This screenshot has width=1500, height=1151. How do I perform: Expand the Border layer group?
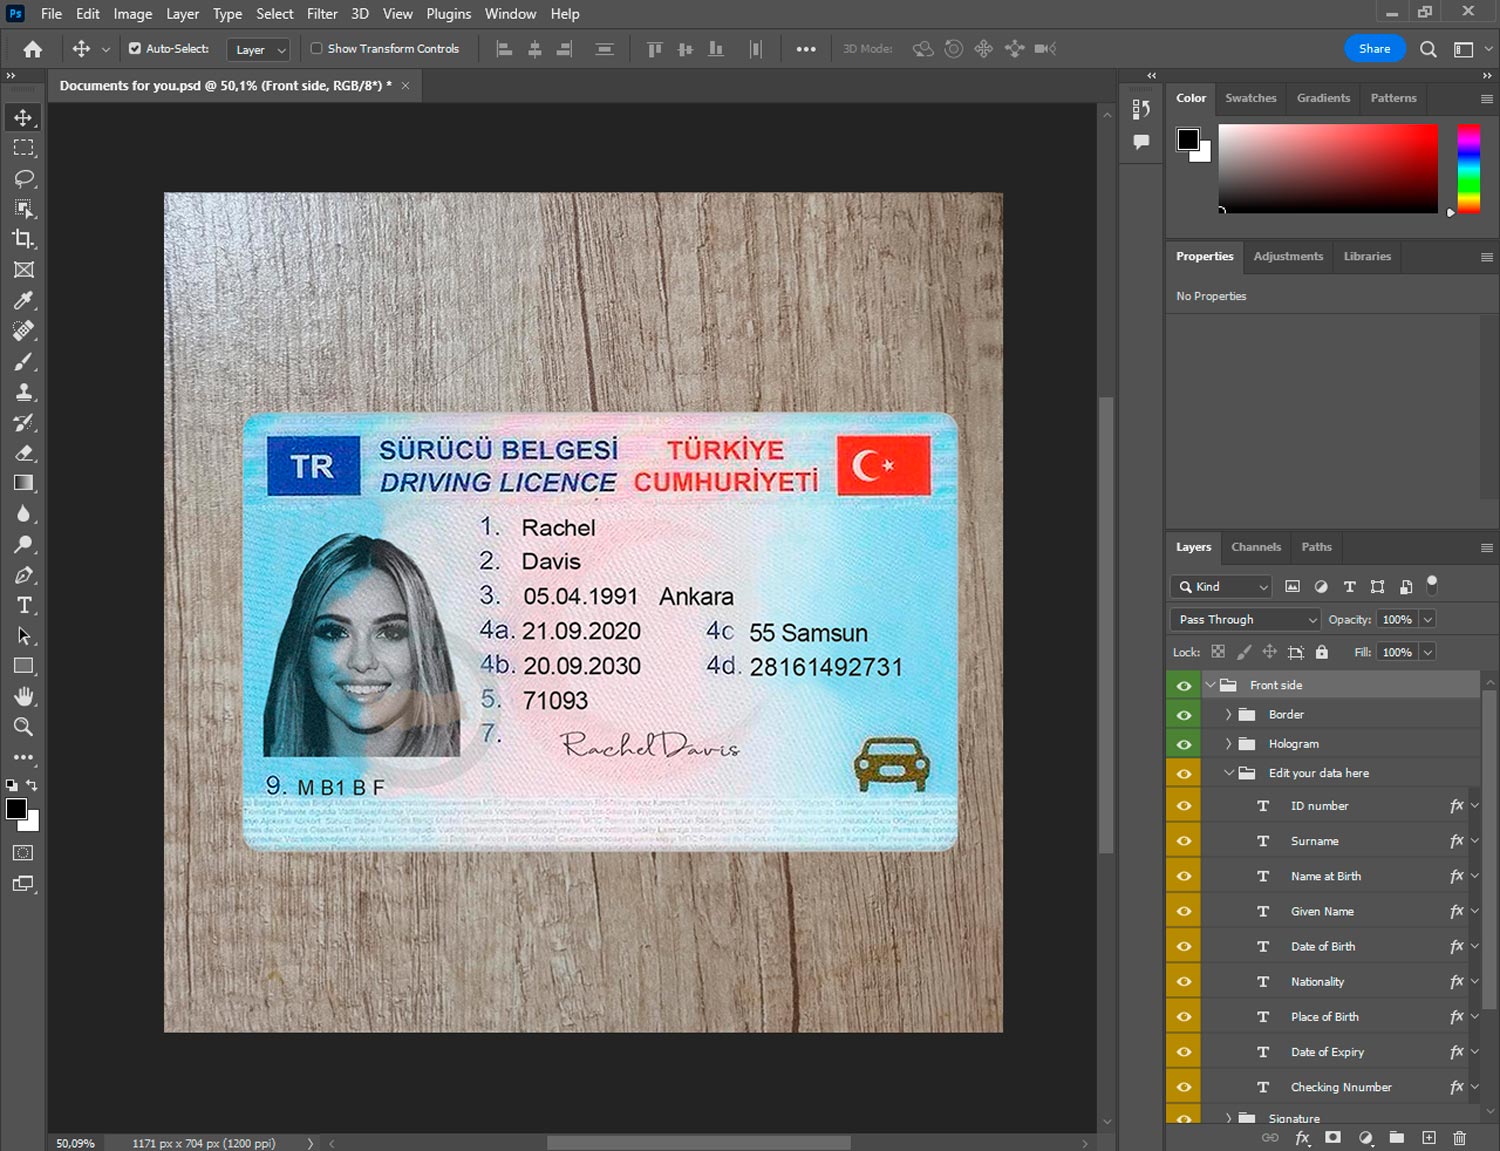[x=1228, y=714]
